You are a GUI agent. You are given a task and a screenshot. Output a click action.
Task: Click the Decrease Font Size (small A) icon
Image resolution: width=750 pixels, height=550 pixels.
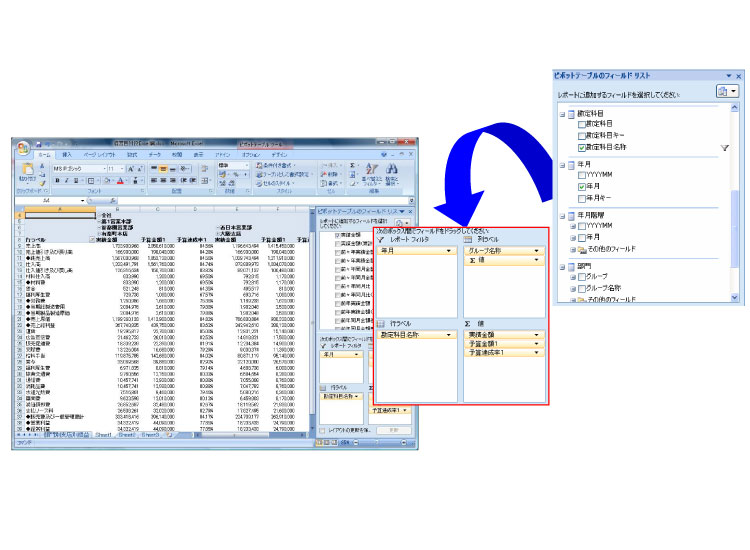140,169
